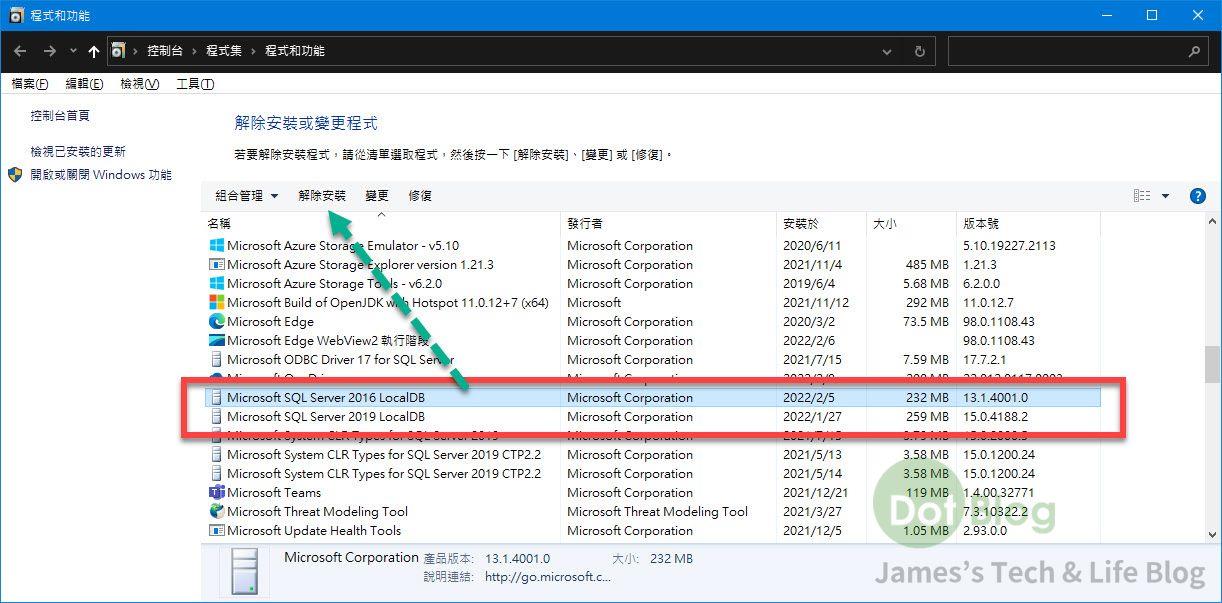Click the vertical scrollbar thumb
The height and width of the screenshot is (603, 1222).
pos(1212,364)
